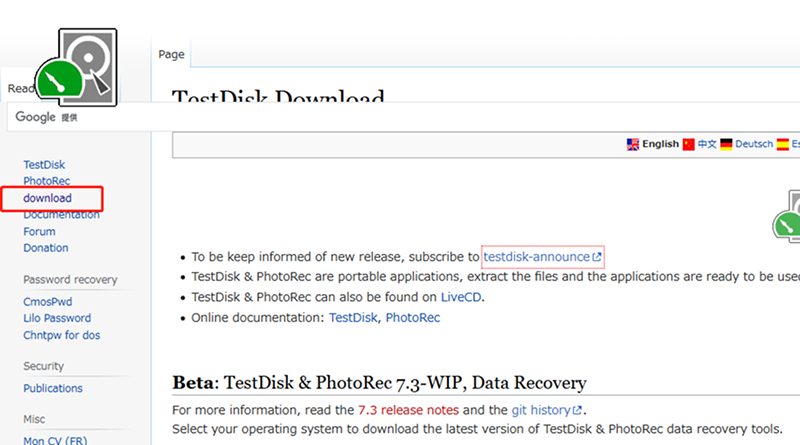The image size is (800, 445).
Task: Click the TestDisk Download page title
Action: coord(278,95)
